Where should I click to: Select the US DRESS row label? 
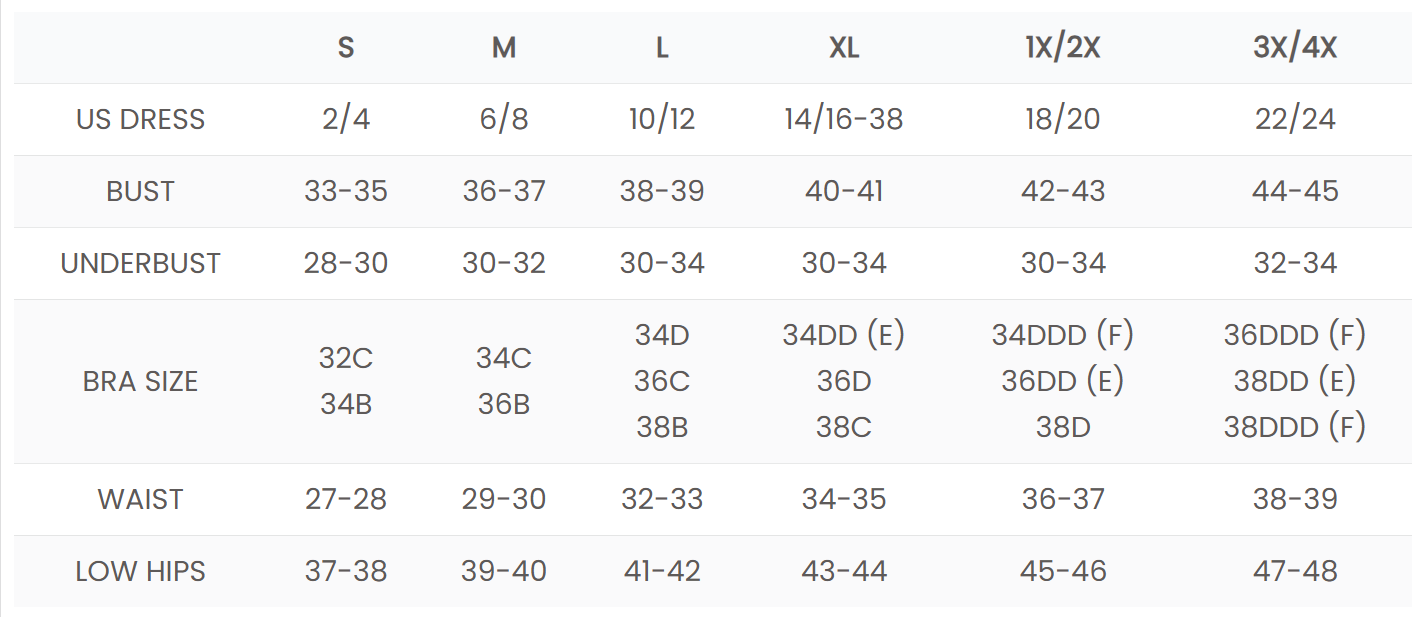click(x=140, y=119)
